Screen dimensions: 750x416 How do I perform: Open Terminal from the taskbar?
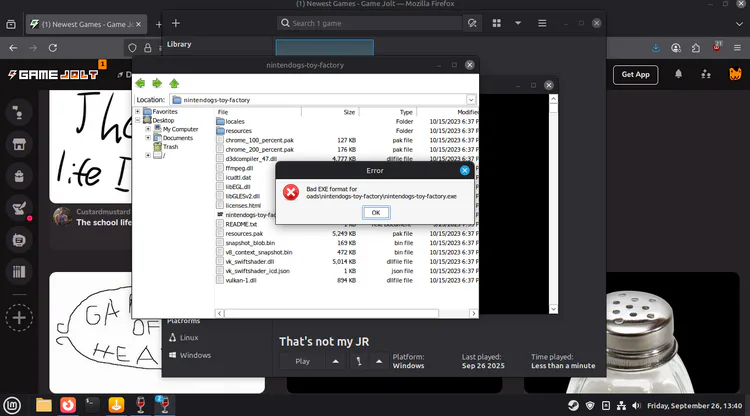[92, 405]
